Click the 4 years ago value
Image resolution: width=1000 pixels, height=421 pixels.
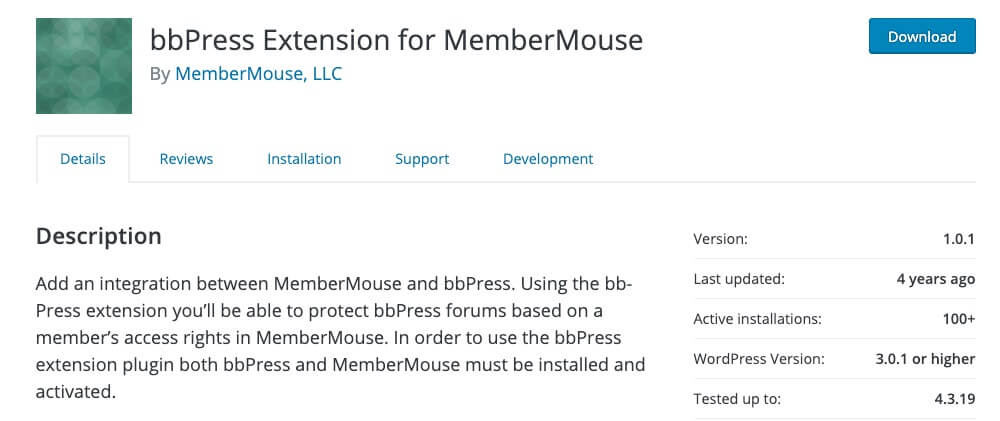936,279
